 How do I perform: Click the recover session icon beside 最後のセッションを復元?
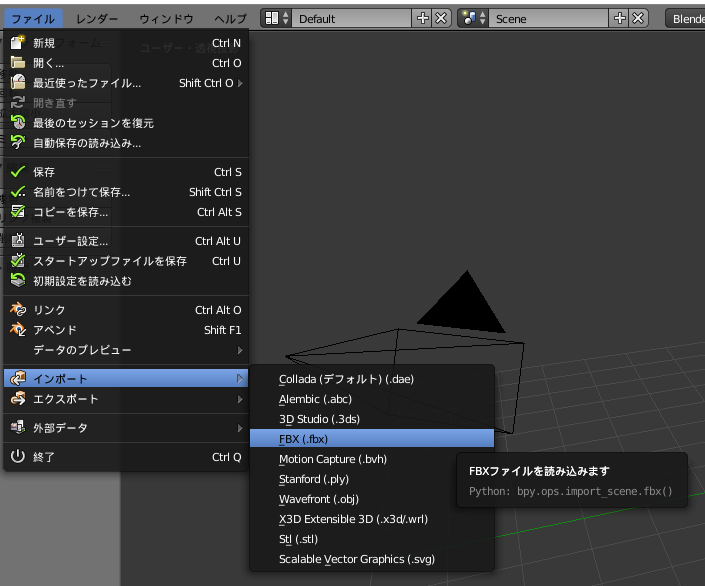[x=18, y=122]
